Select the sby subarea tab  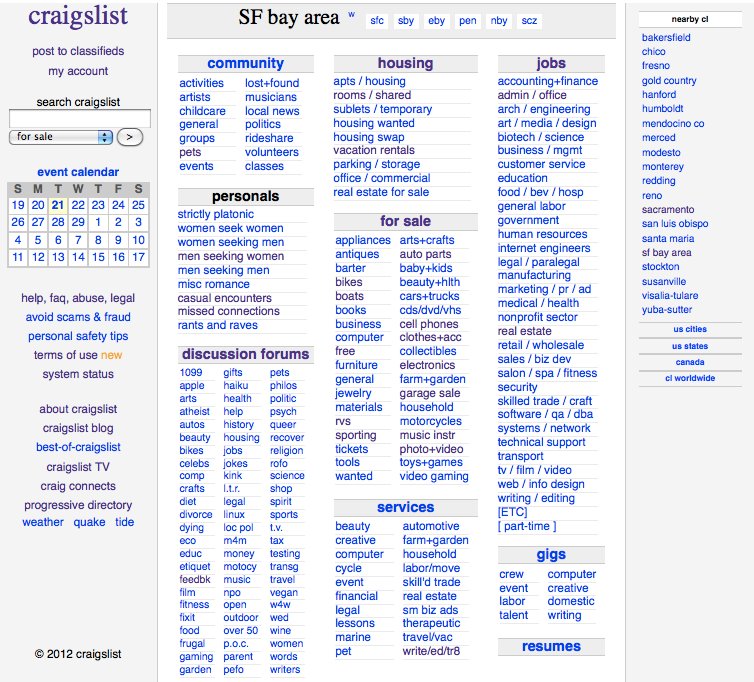(x=406, y=21)
